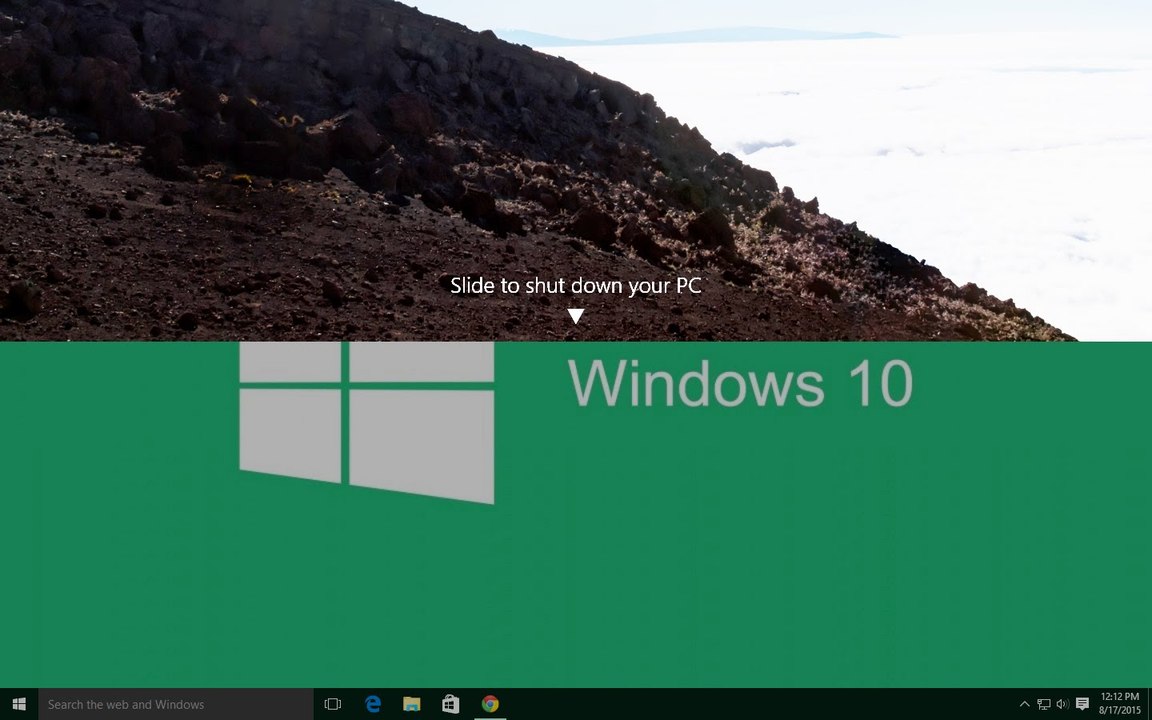Click the 'Slide to shut down your PC' text
Screen dimensions: 1152x720
[575, 286]
